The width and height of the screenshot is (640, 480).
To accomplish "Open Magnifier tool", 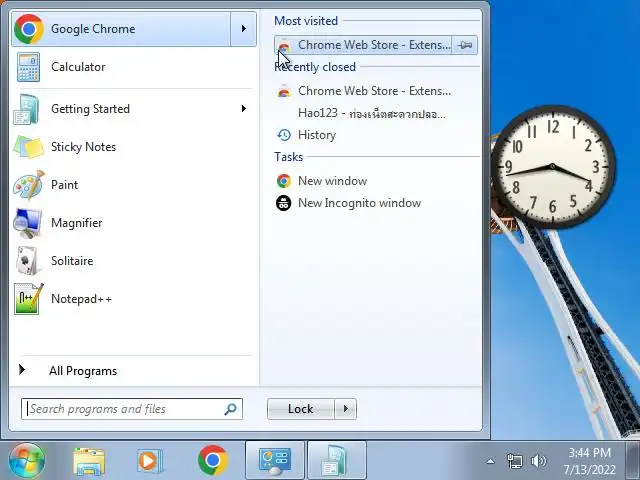I will coord(133,223).
